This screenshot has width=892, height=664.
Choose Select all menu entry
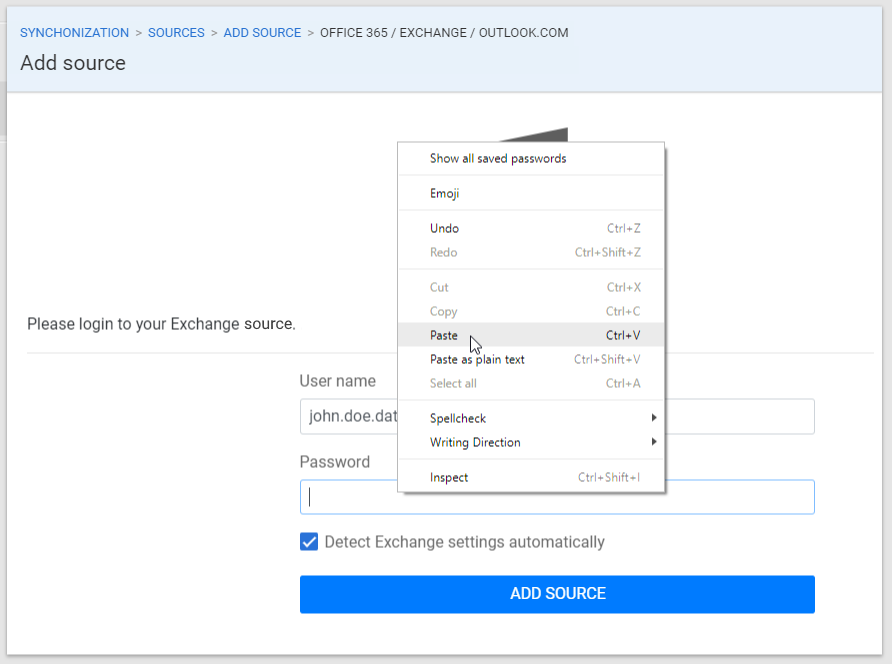pos(531,383)
